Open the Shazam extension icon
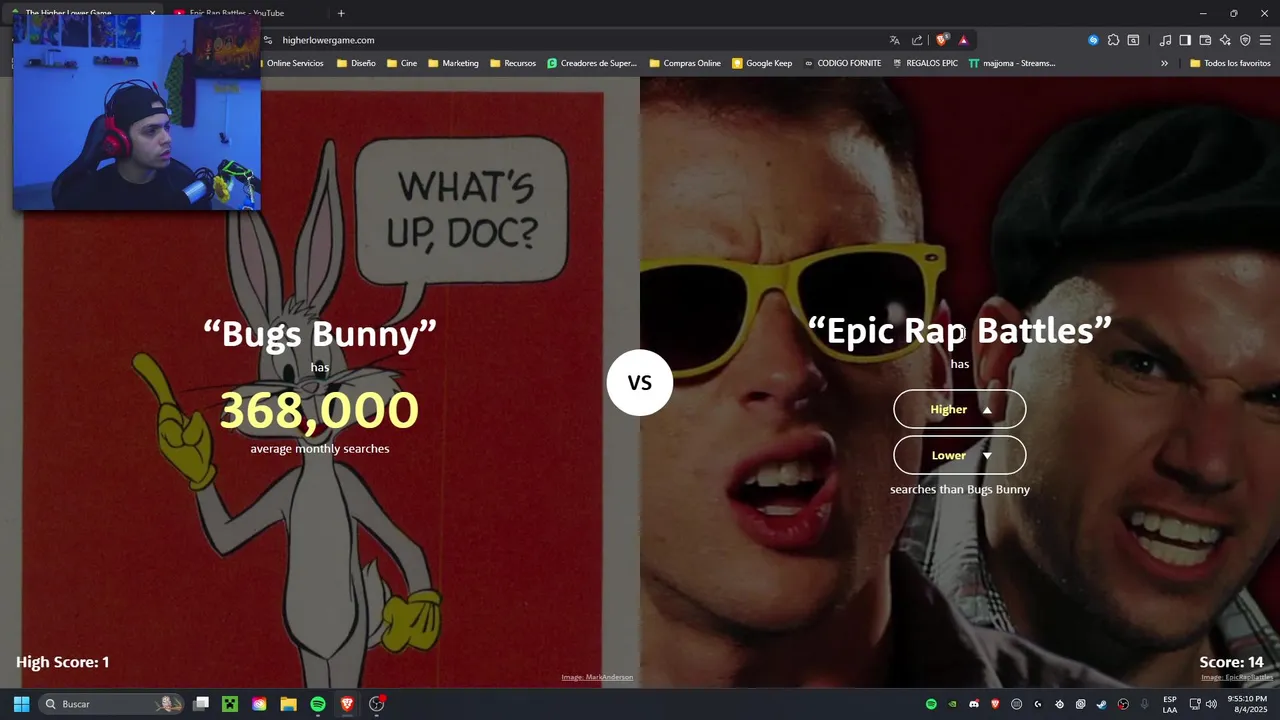The image size is (1280, 720). coord(1093,40)
